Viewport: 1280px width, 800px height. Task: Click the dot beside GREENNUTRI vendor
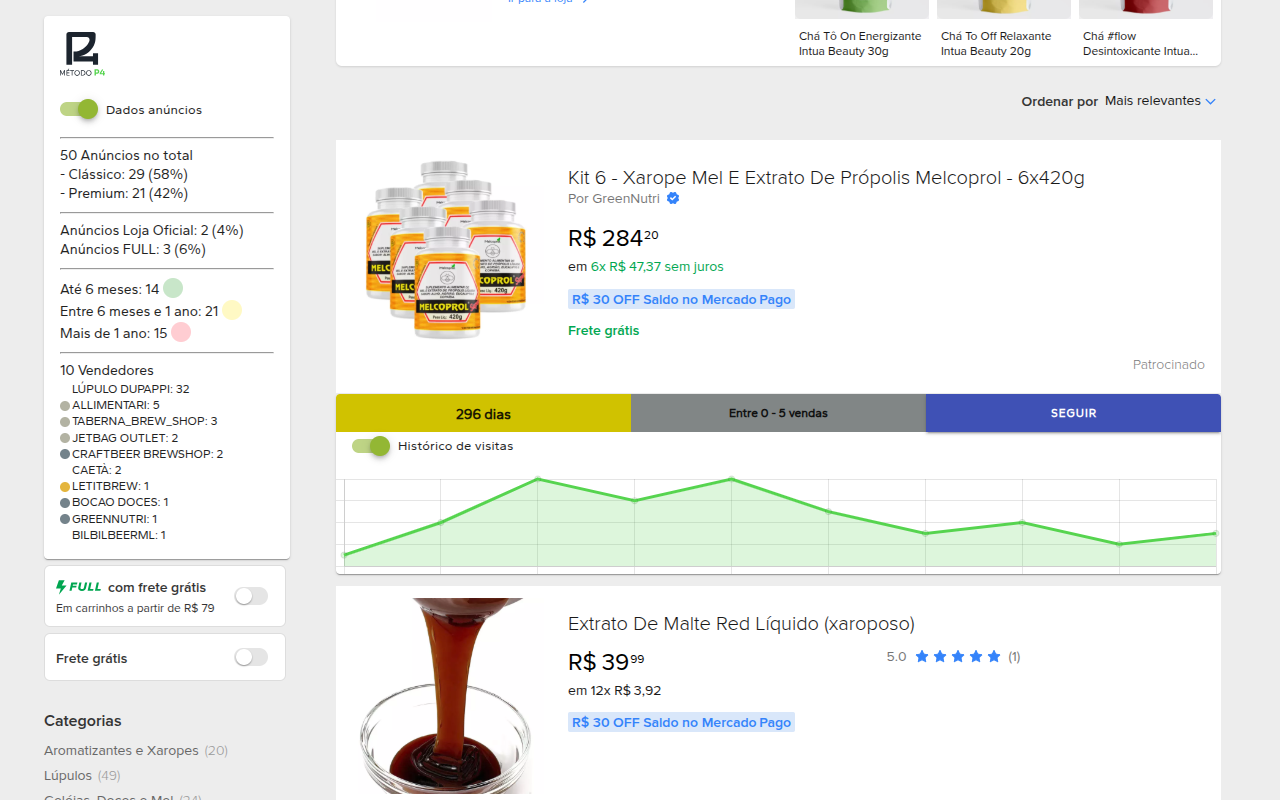click(65, 519)
